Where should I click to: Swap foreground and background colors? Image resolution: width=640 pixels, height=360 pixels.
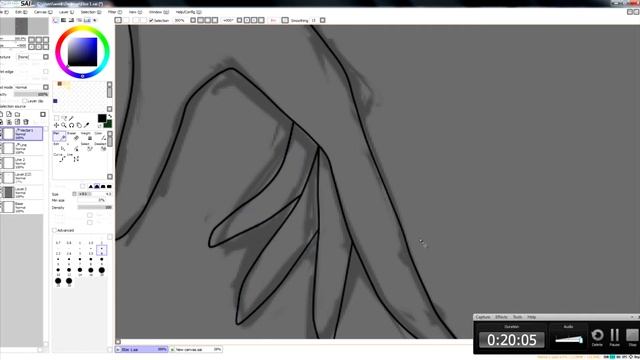coord(109,117)
